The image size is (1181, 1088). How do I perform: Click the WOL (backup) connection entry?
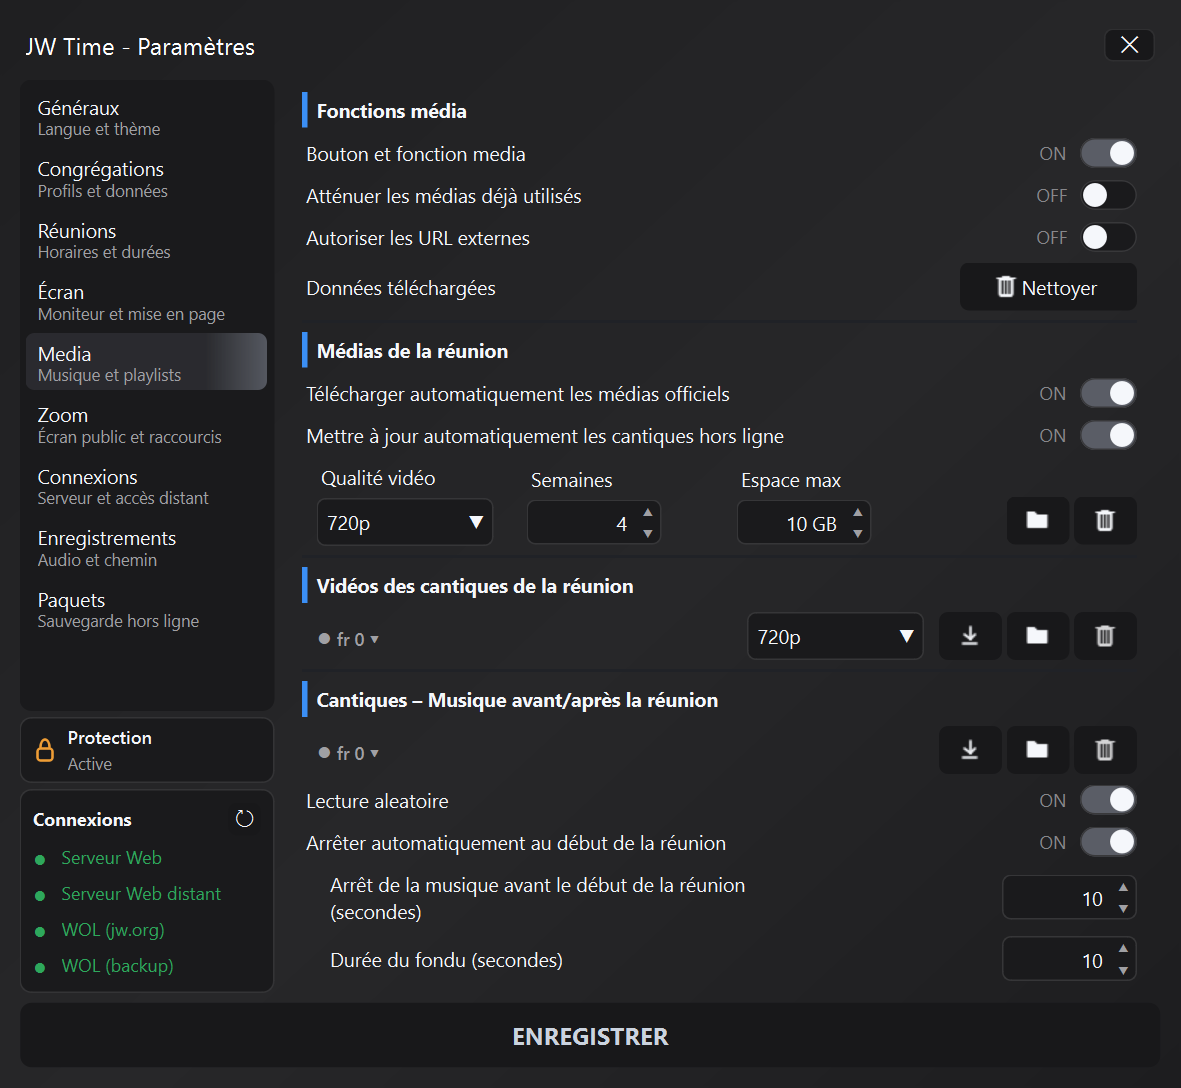tap(117, 966)
